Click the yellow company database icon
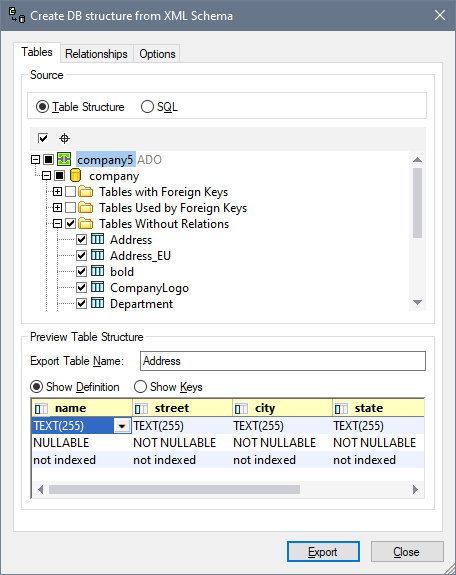456x575 pixels. (x=75, y=176)
